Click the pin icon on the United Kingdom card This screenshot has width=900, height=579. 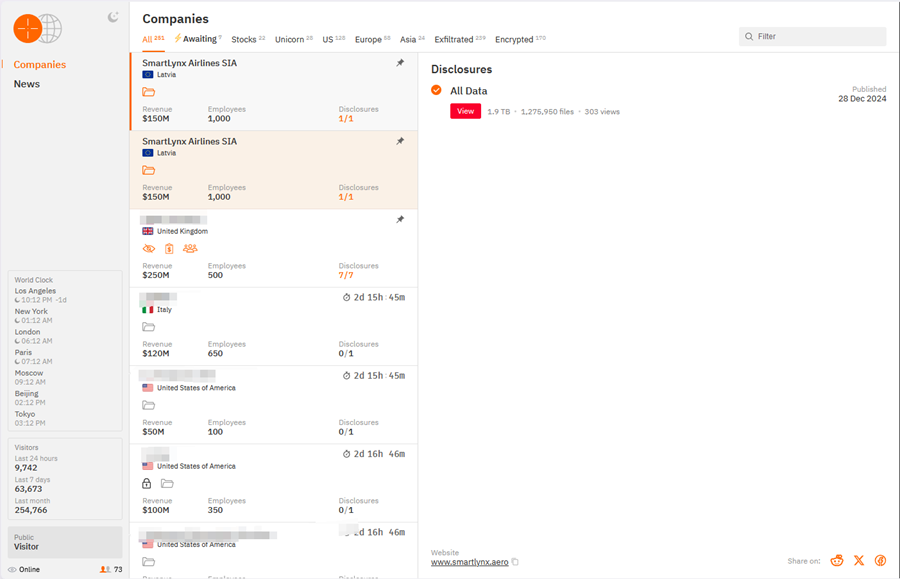pyautogui.click(x=400, y=219)
